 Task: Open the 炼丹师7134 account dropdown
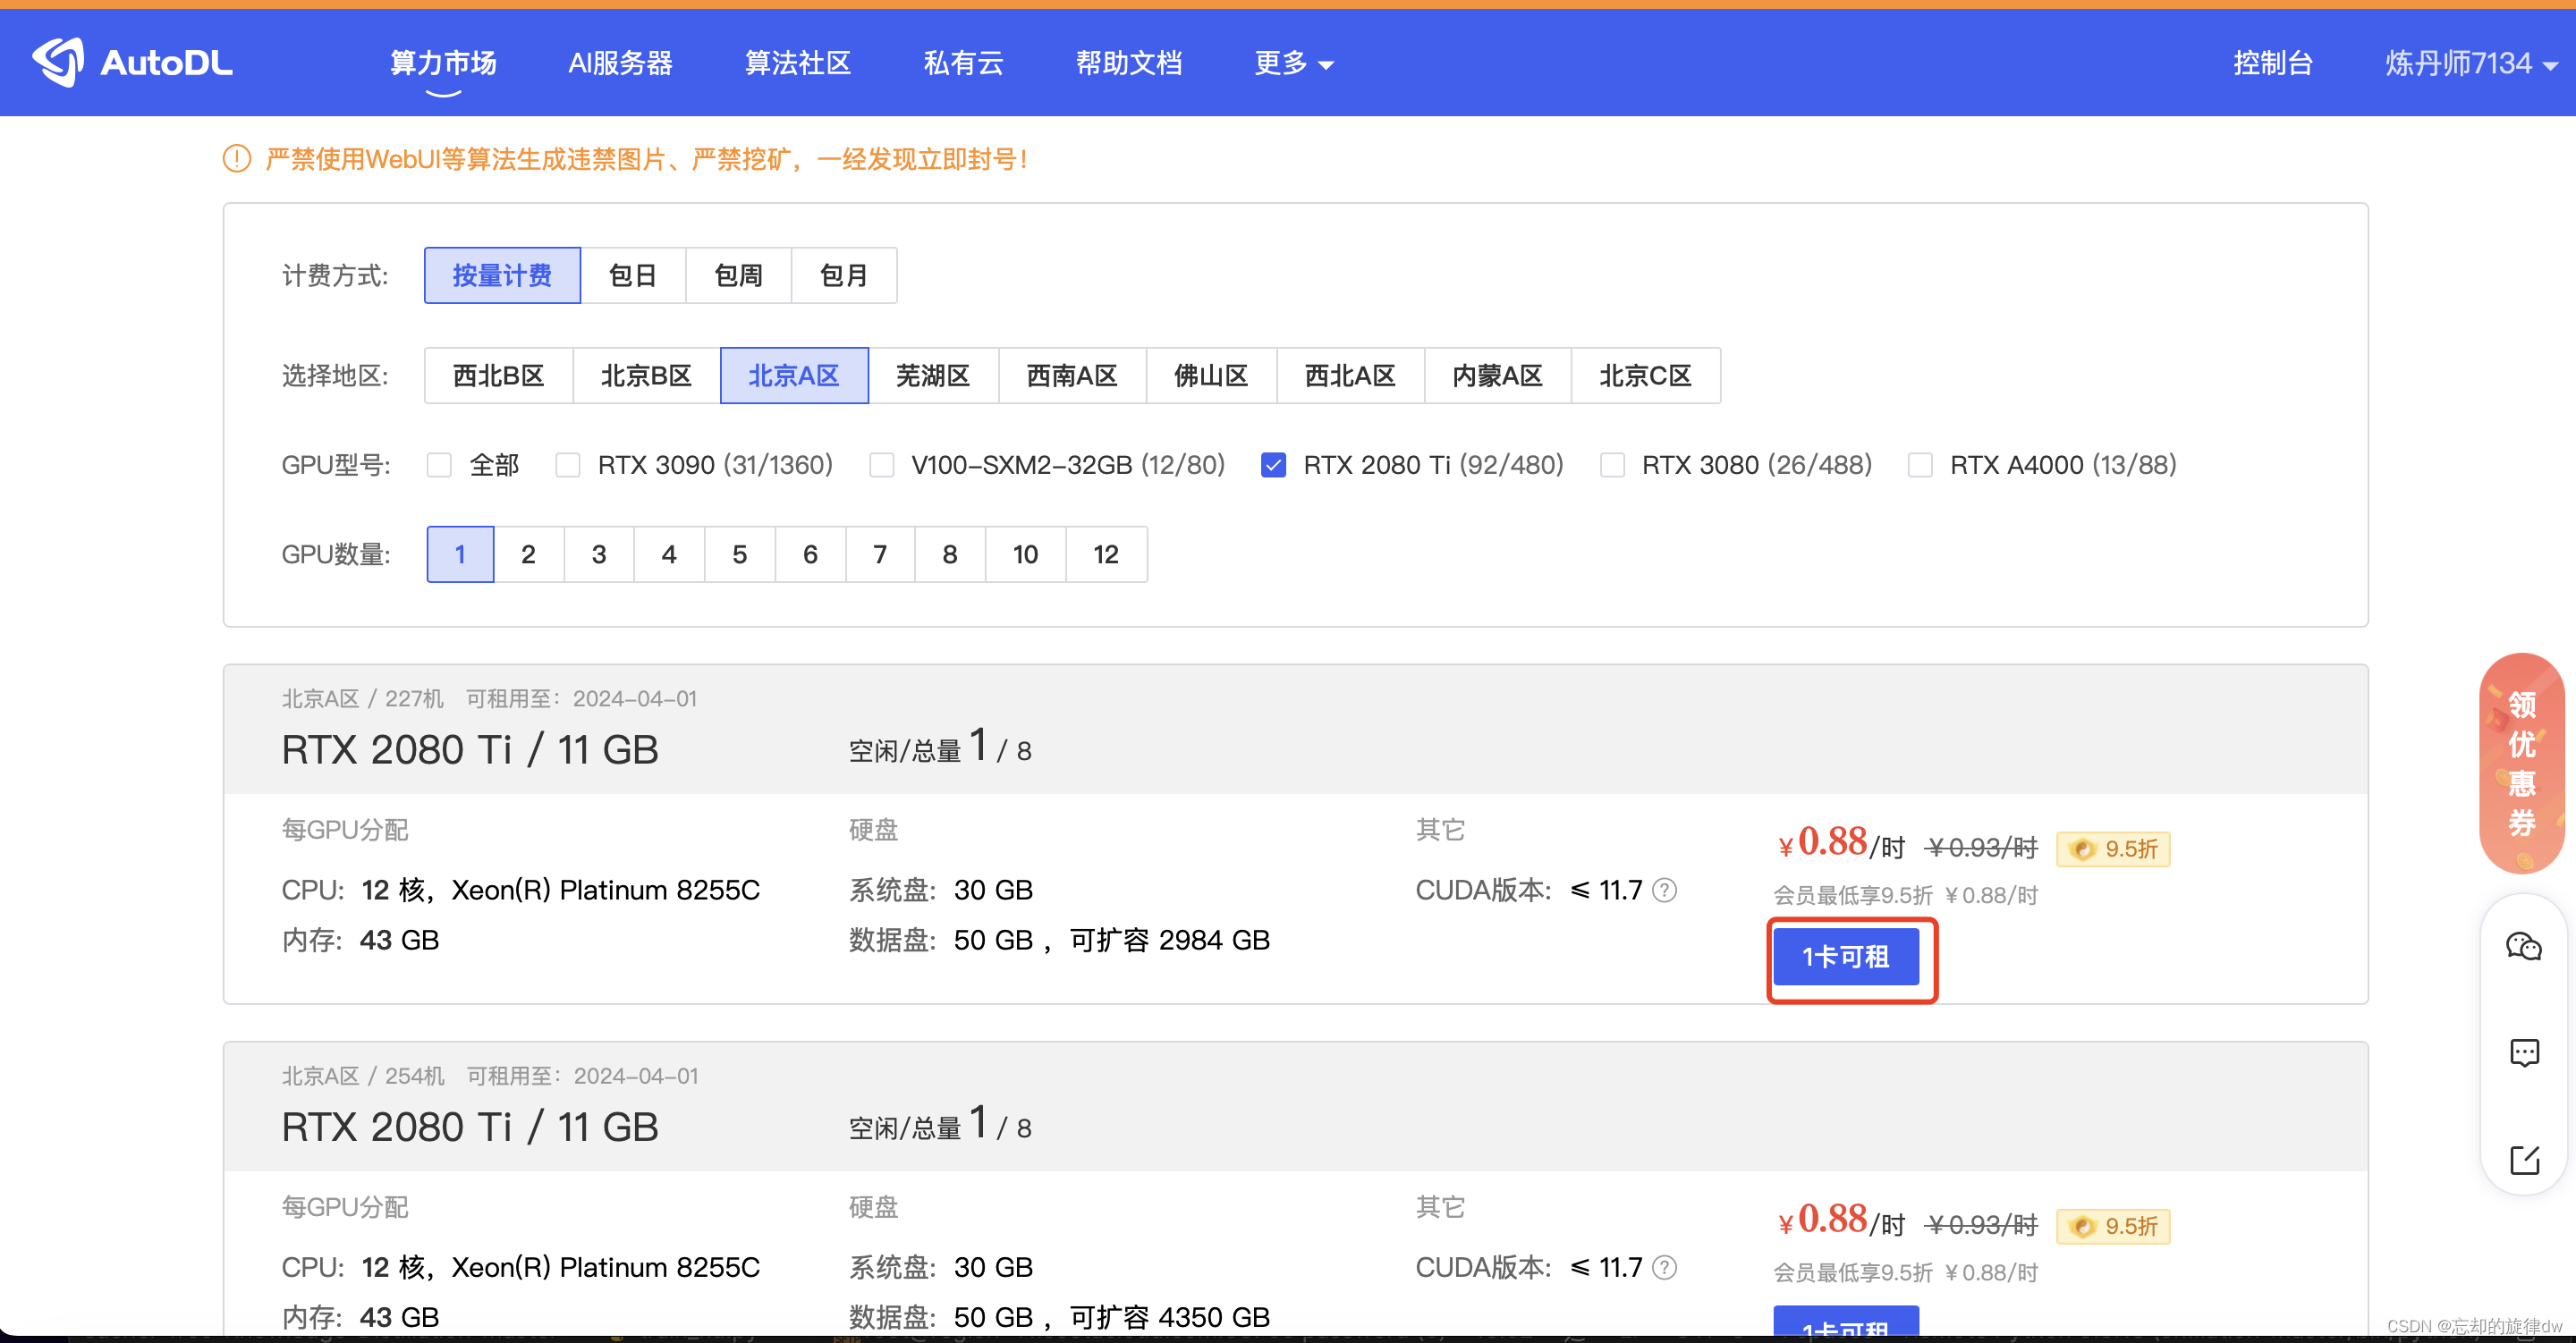pyautogui.click(x=2466, y=62)
